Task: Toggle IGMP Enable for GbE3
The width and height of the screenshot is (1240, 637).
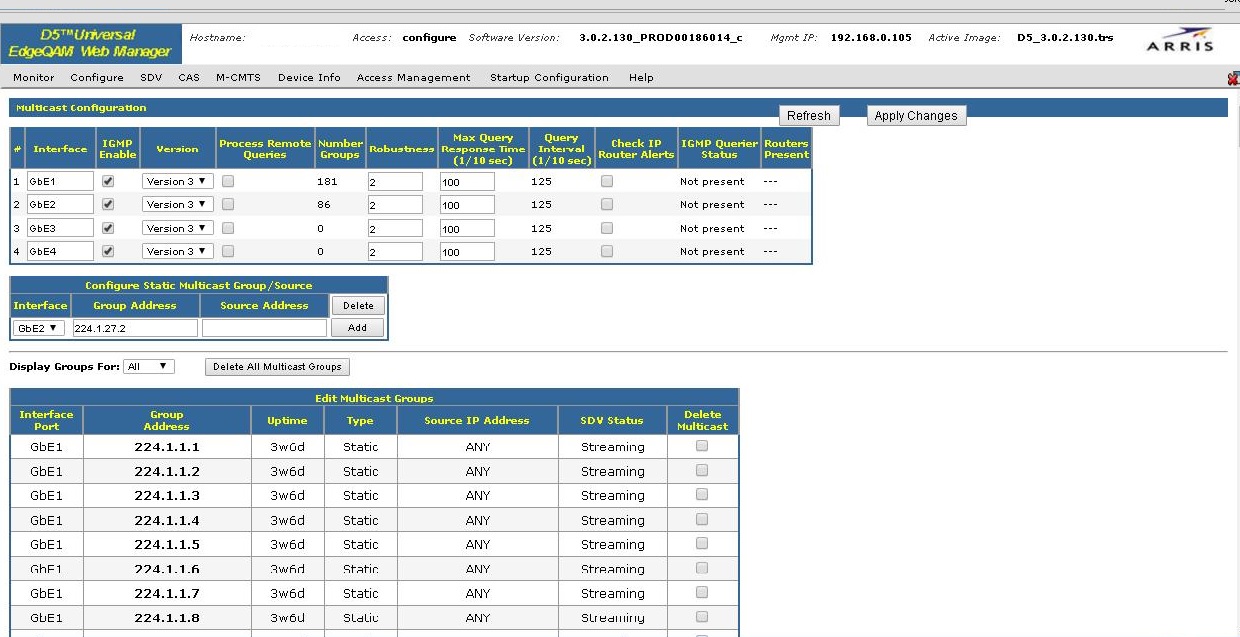Action: pyautogui.click(x=108, y=228)
